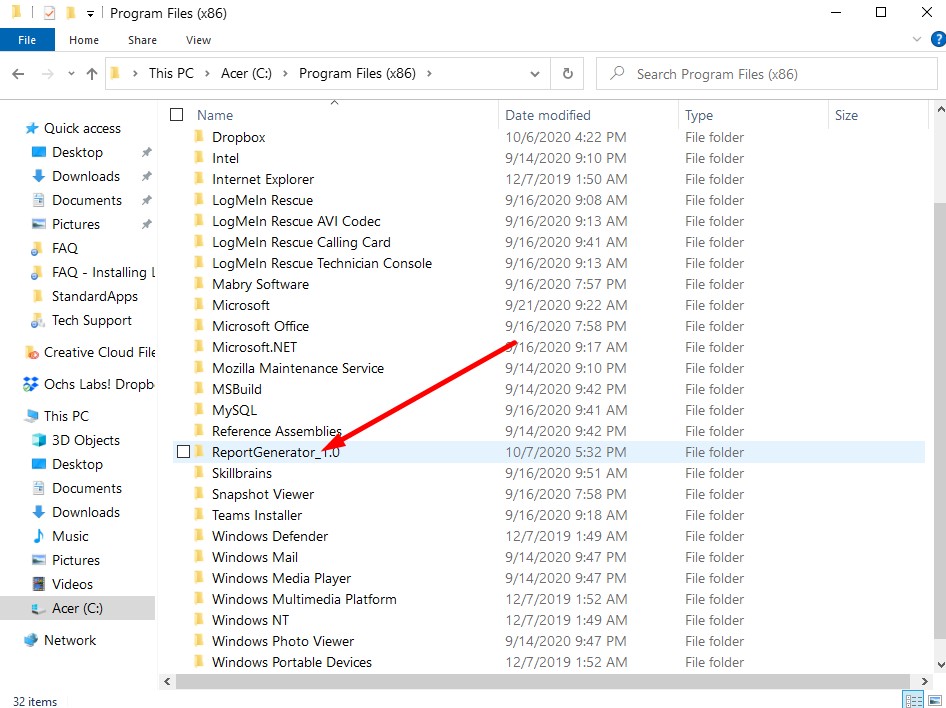Switch to large icons view layout icon
The image size is (946, 708).
[935, 700]
